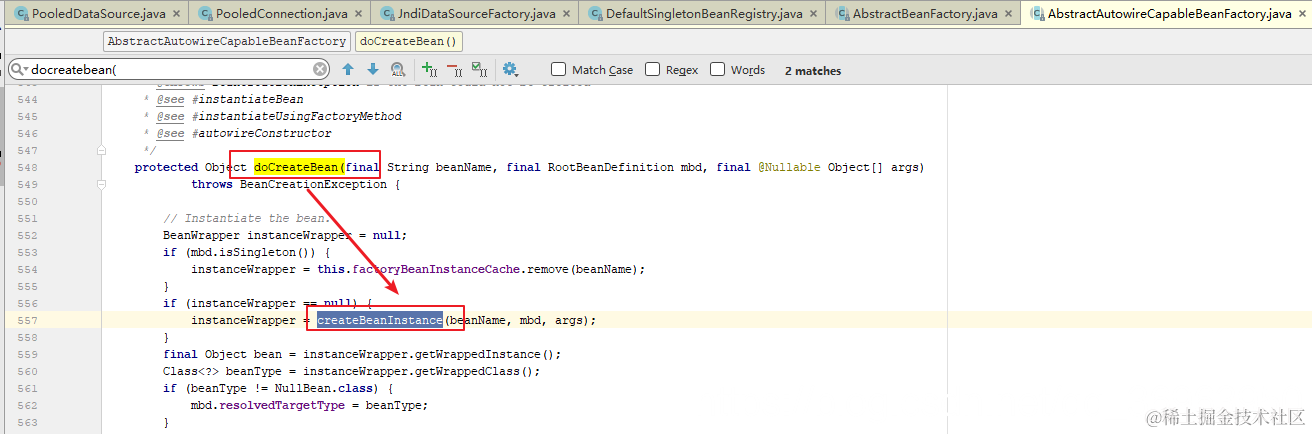Click PooledDataSource.java class file icon
Screen dimensions: 1312x434
[20, 14]
